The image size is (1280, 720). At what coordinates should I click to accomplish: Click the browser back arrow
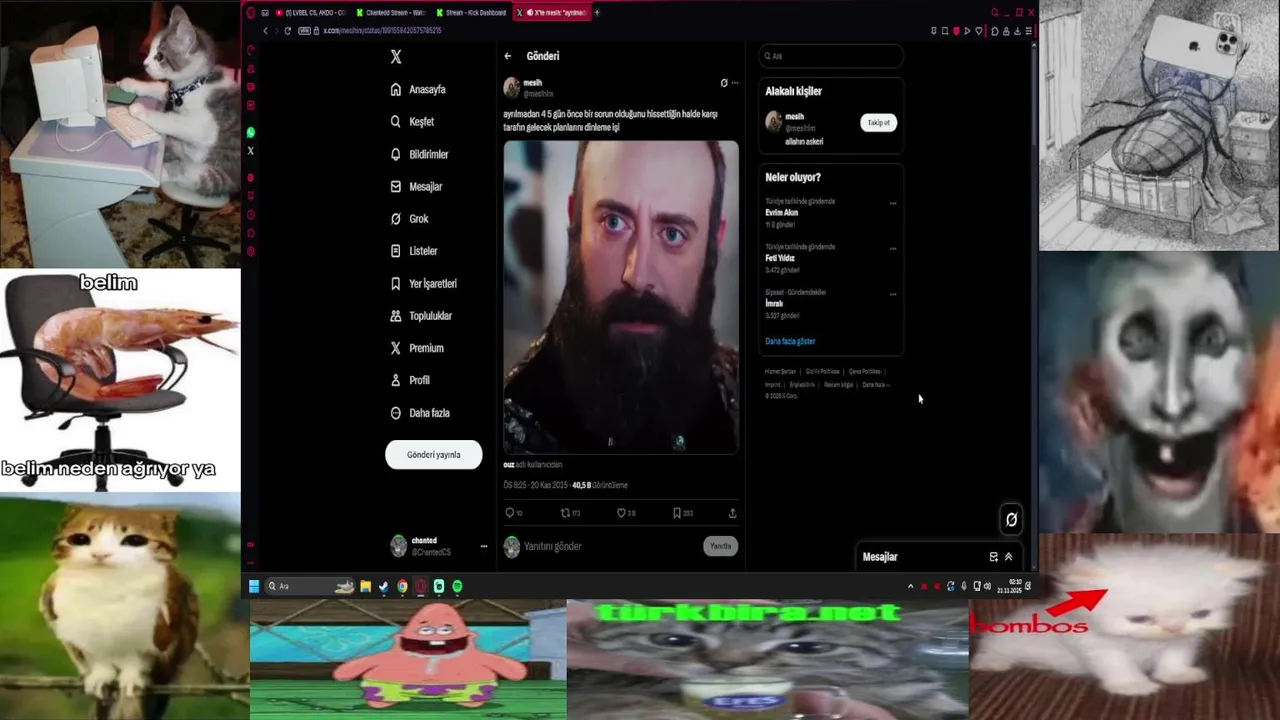(265, 31)
